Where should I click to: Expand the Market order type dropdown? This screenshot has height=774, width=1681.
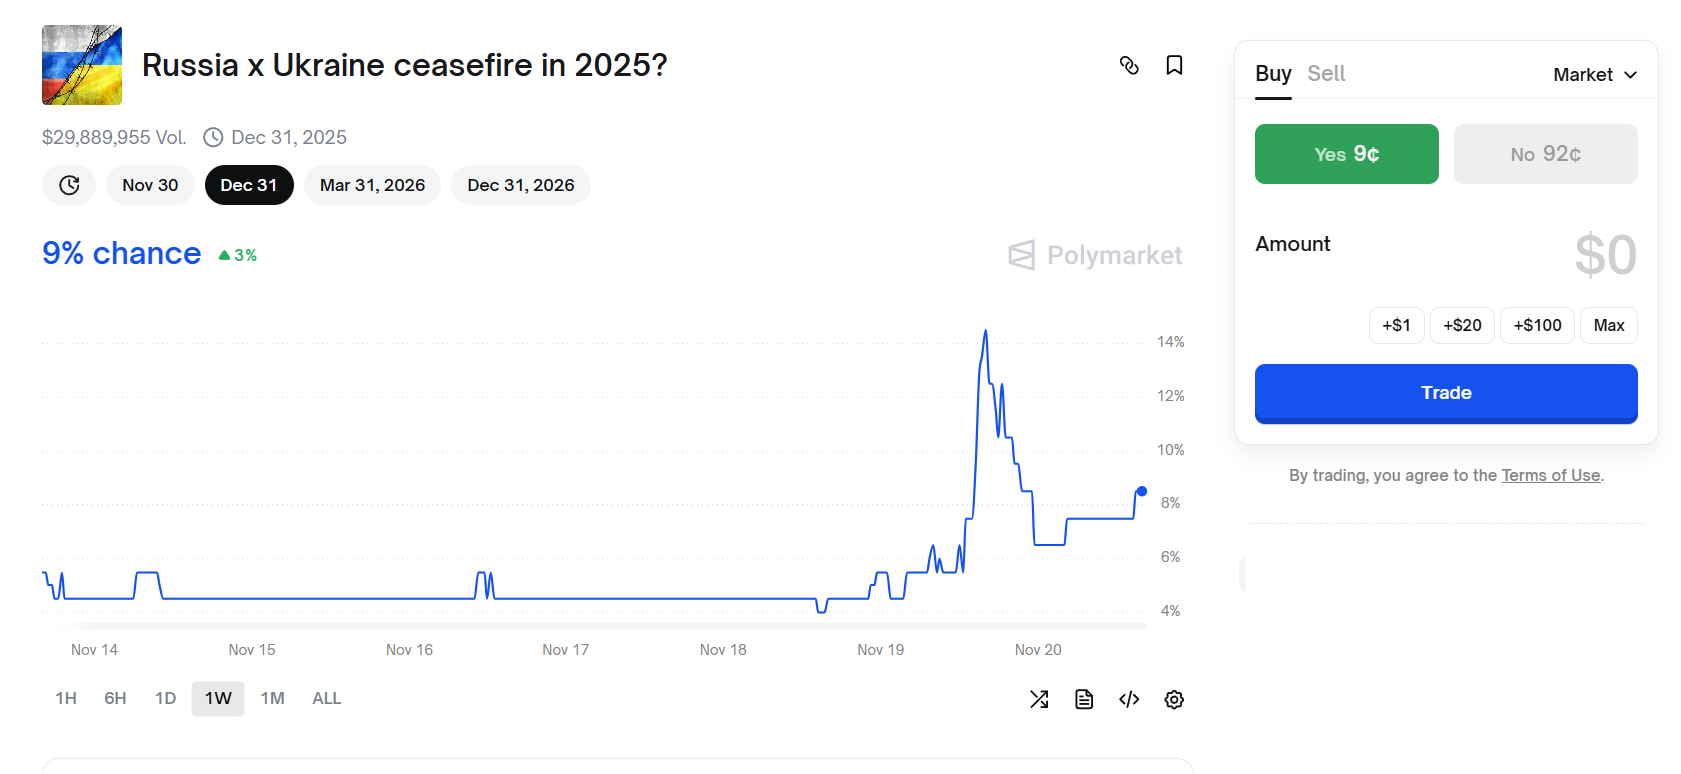tap(1594, 75)
